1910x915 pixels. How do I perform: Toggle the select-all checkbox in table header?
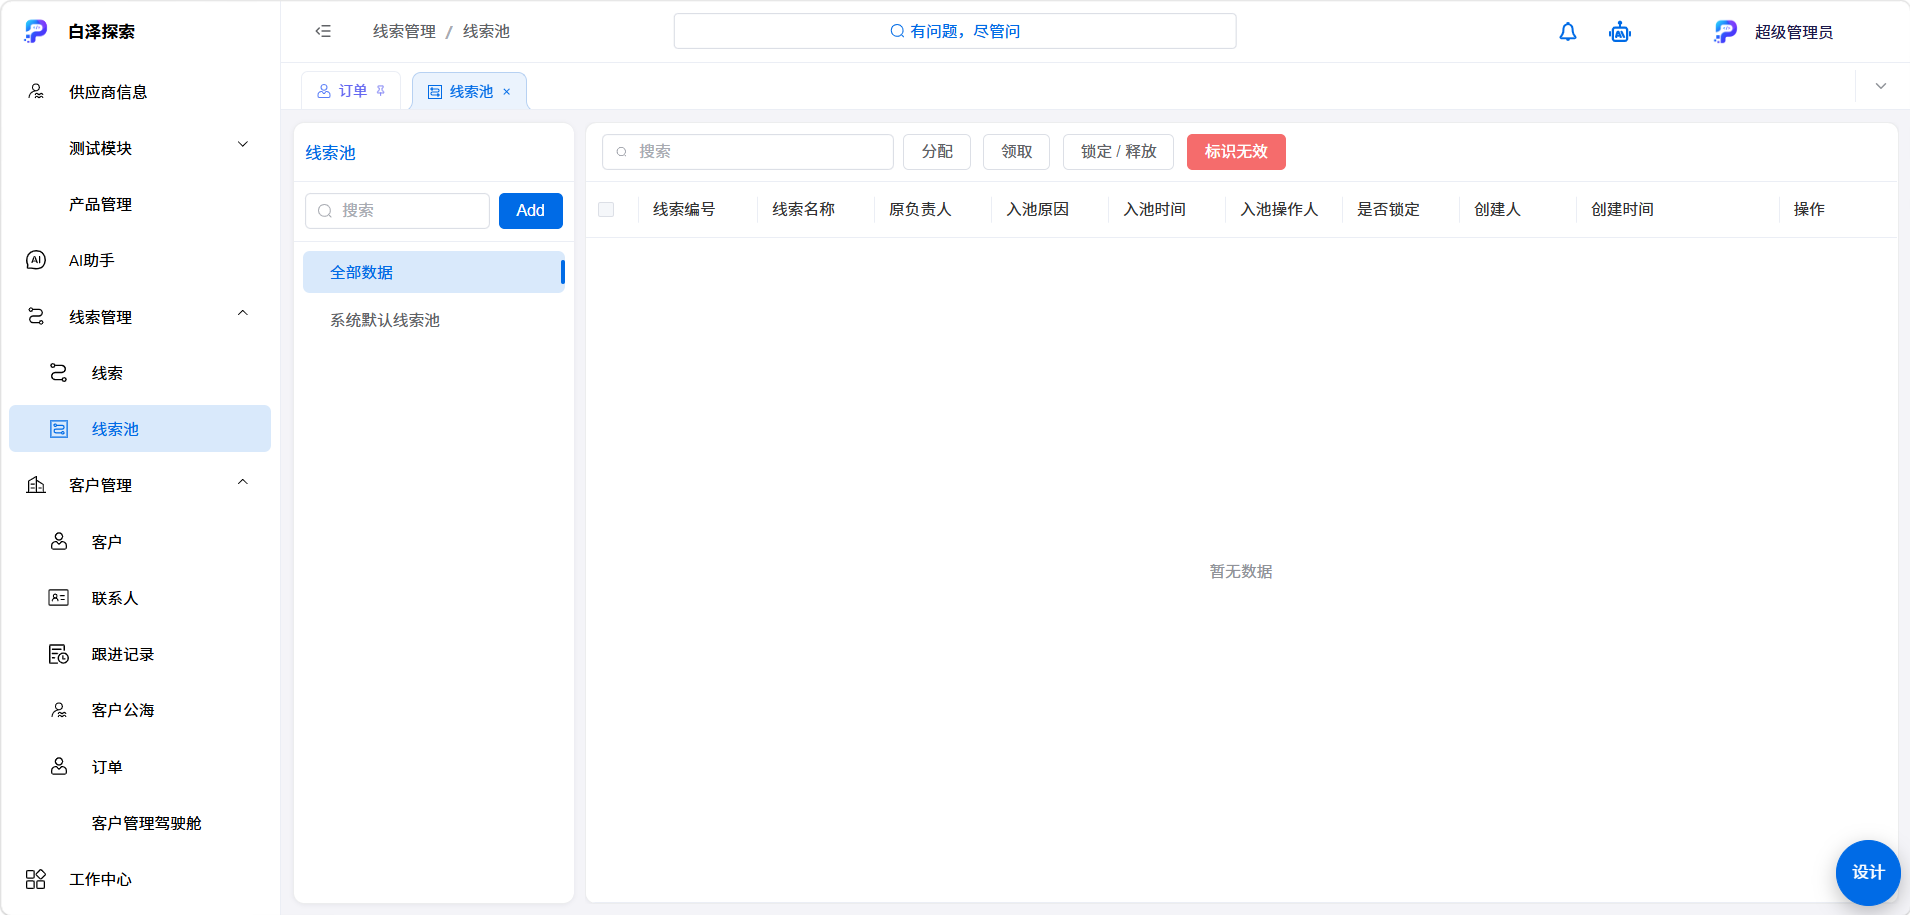point(606,209)
